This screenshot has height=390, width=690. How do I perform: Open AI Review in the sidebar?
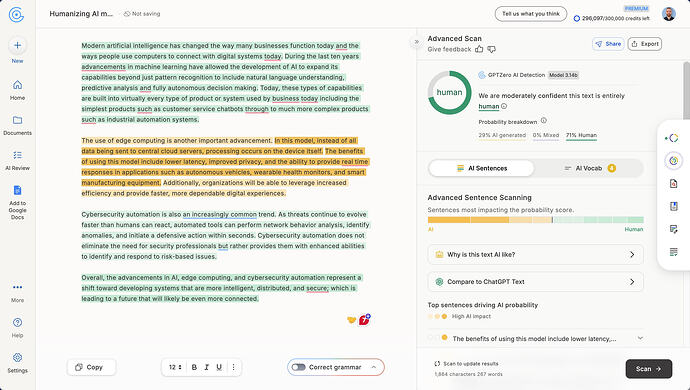pos(17,160)
